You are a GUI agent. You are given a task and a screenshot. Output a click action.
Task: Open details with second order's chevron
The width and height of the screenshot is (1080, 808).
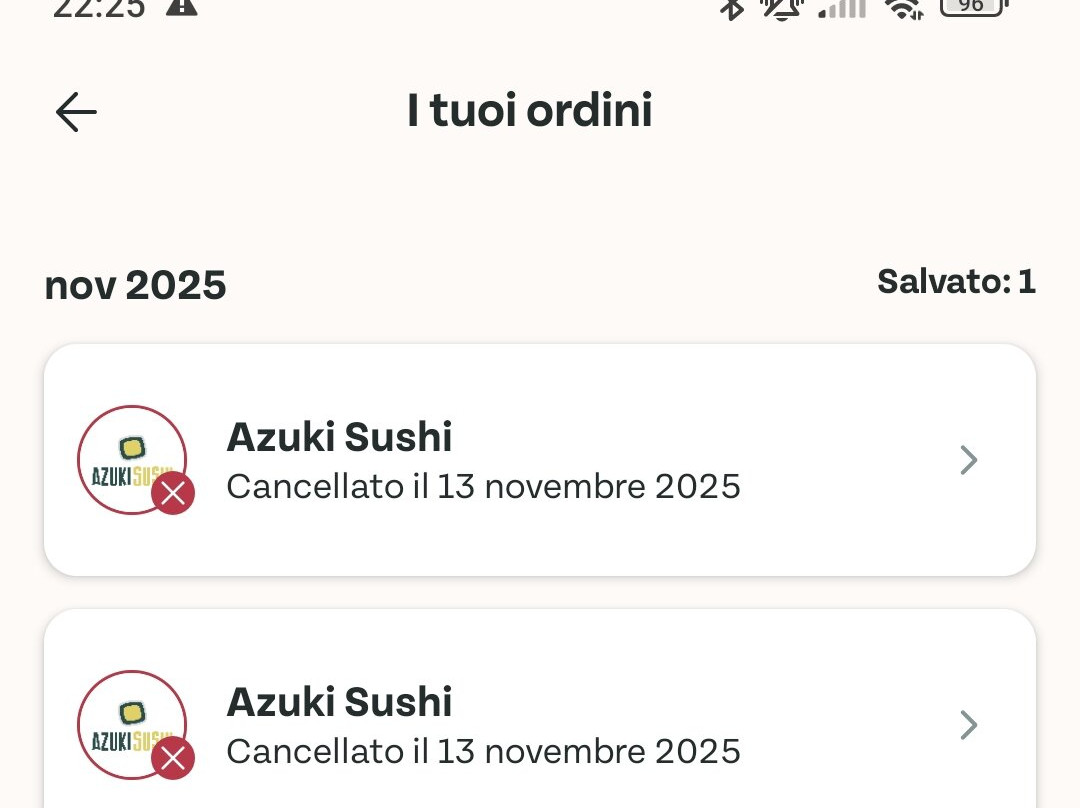click(968, 724)
